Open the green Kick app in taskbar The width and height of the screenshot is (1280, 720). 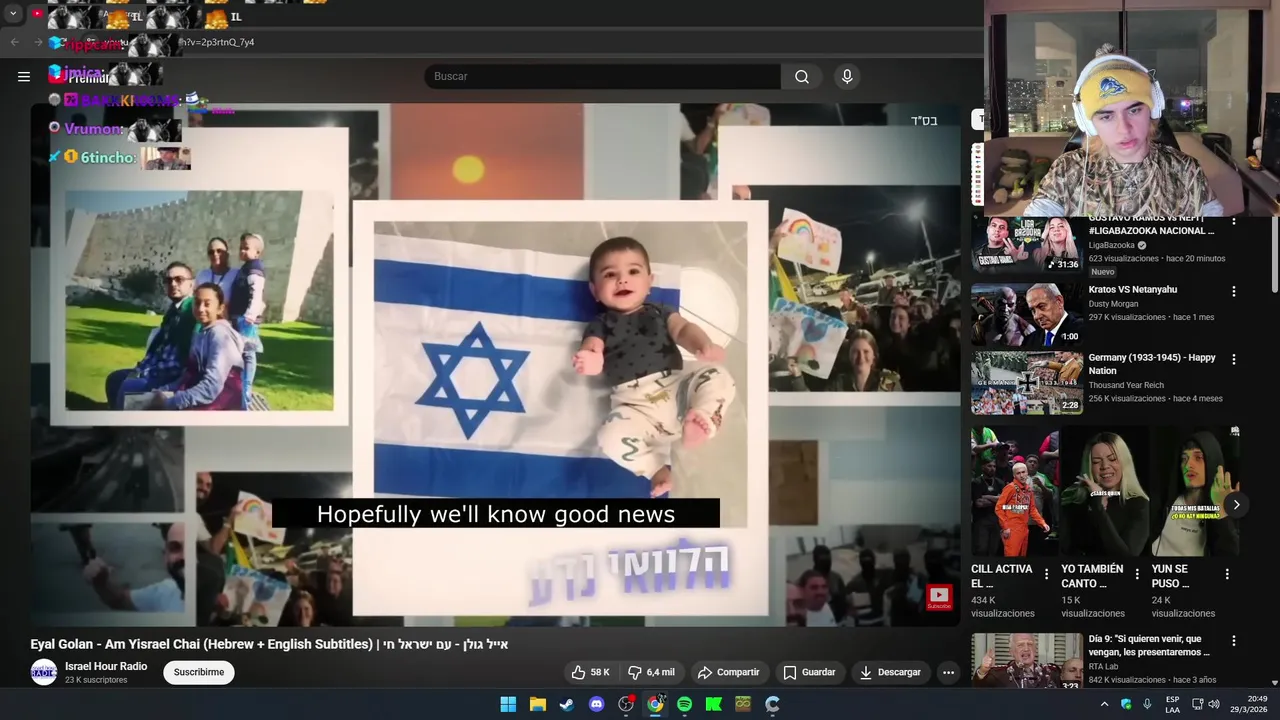point(713,704)
